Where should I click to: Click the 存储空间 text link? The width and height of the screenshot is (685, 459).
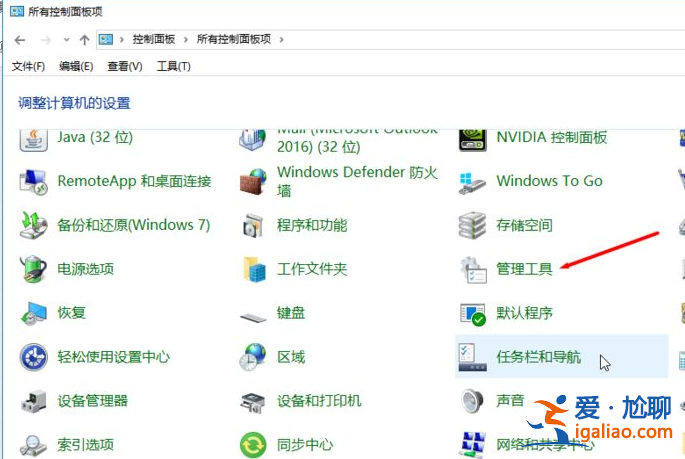click(x=524, y=225)
